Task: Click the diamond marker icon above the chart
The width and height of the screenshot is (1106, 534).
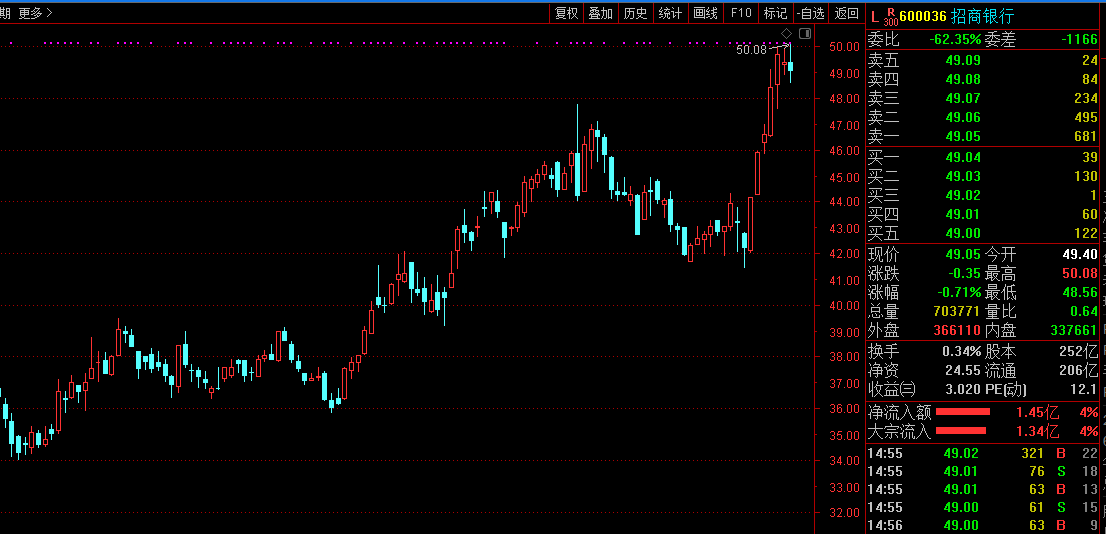Action: (786, 34)
